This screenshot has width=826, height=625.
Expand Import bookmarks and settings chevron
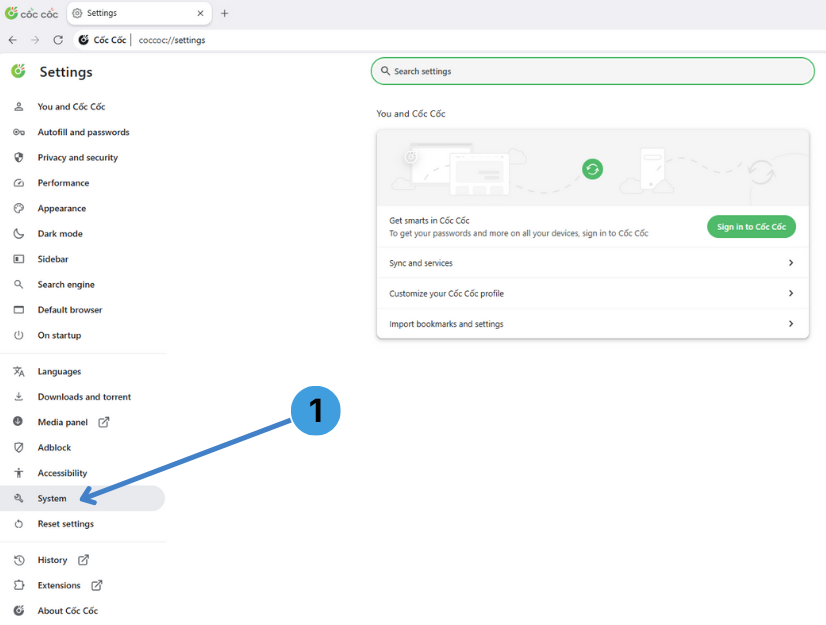click(791, 324)
